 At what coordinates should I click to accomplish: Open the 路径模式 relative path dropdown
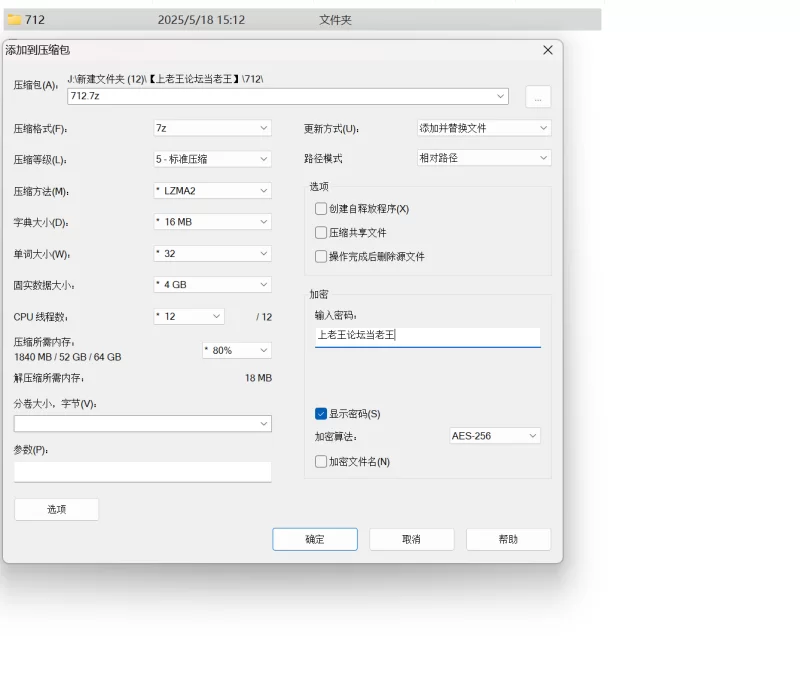coord(484,158)
